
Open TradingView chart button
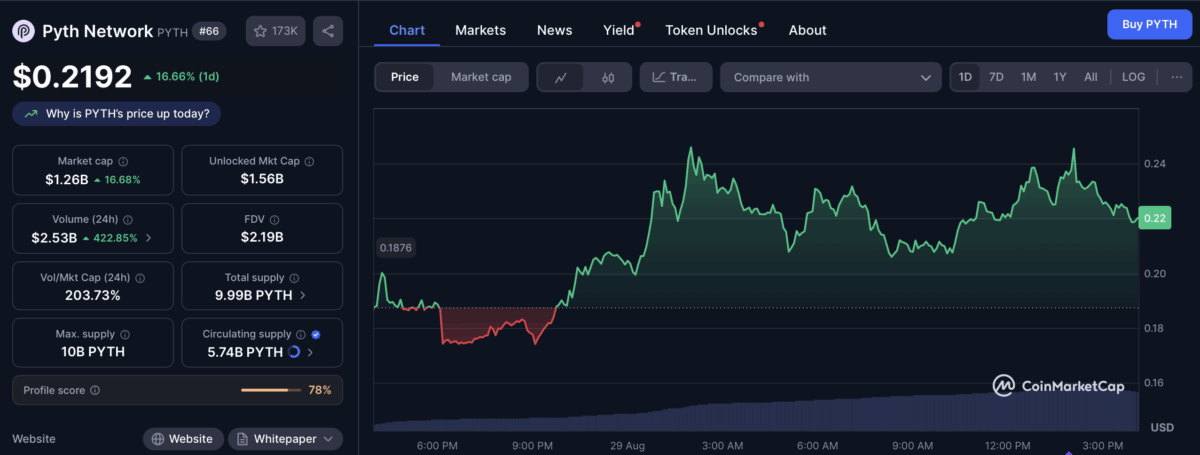coord(676,77)
